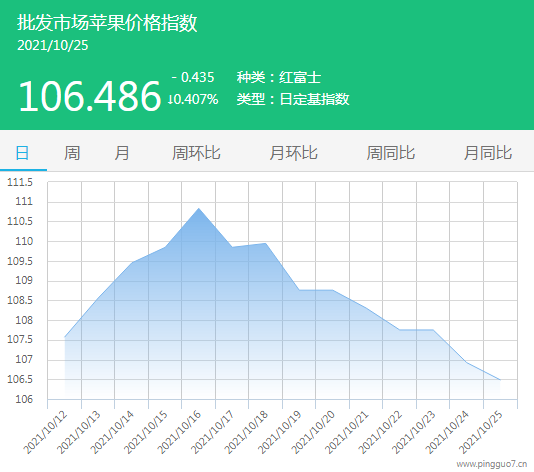
Task: Click the www.pingguo7.cn watermark link
Action: [x=491, y=464]
